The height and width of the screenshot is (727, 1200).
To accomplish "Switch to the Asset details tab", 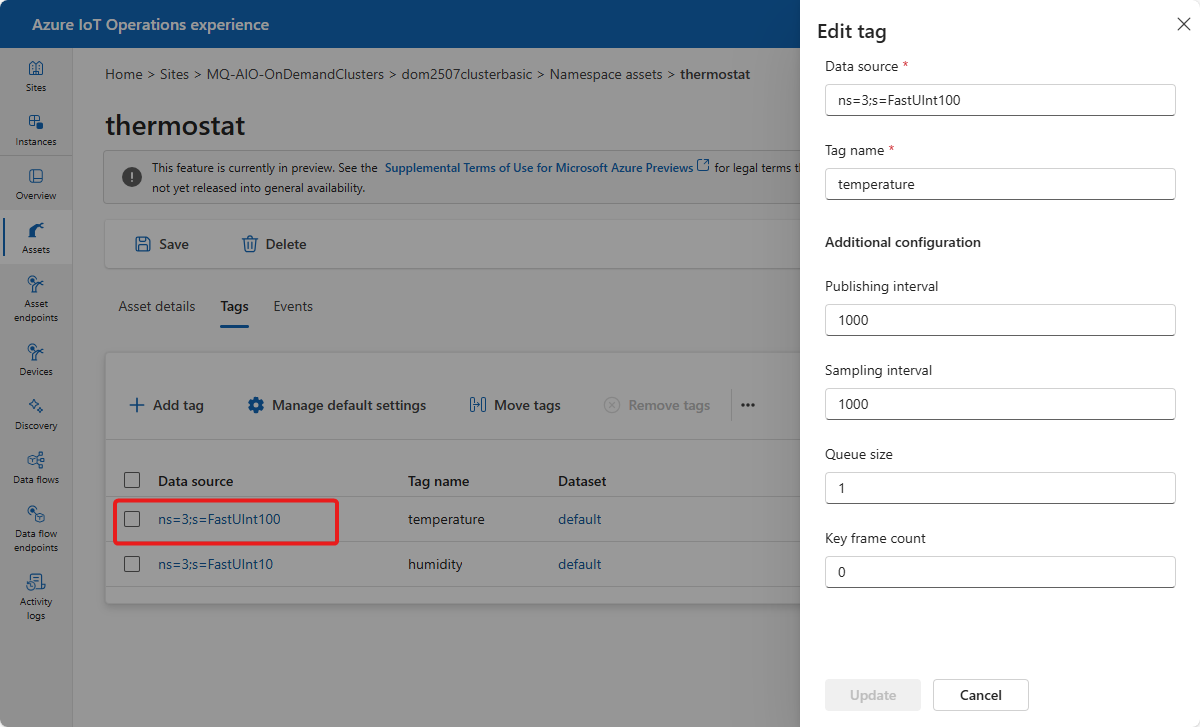I will click(x=157, y=306).
